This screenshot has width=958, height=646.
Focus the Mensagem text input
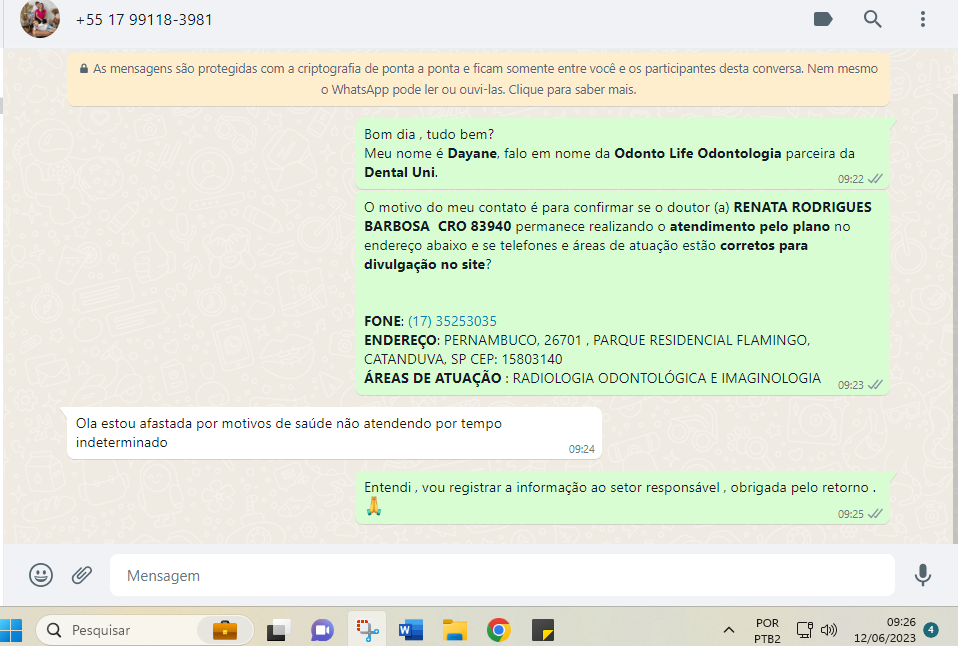500,576
